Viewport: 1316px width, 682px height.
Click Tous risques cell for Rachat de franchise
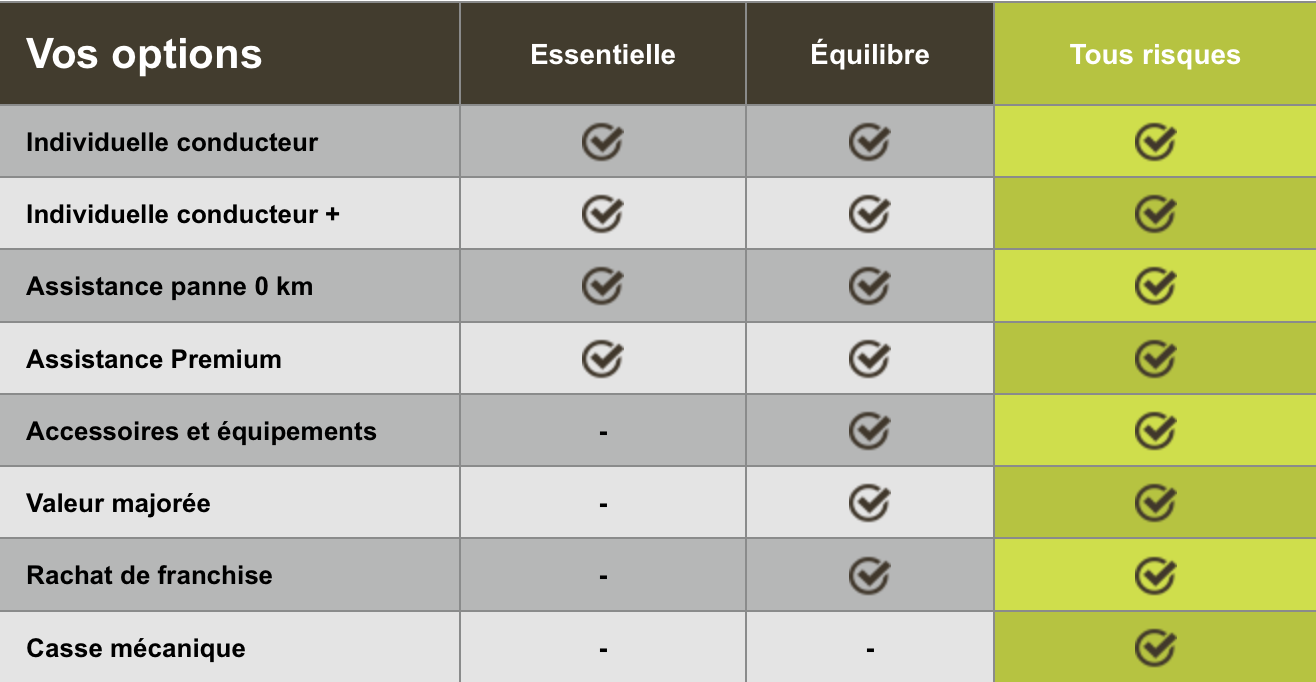tap(1155, 575)
